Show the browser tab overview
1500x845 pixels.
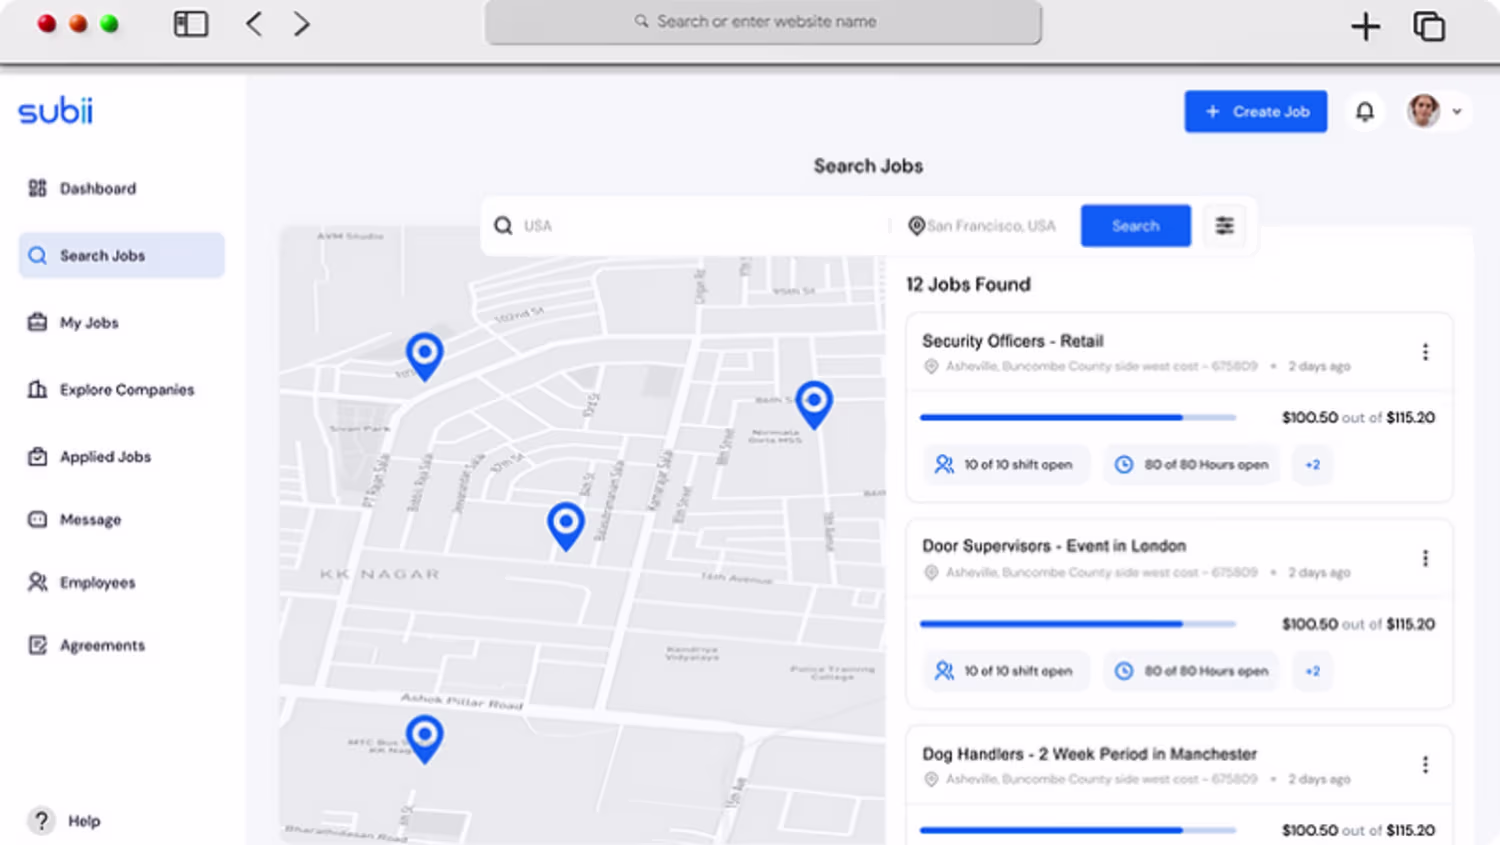pos(1429,26)
